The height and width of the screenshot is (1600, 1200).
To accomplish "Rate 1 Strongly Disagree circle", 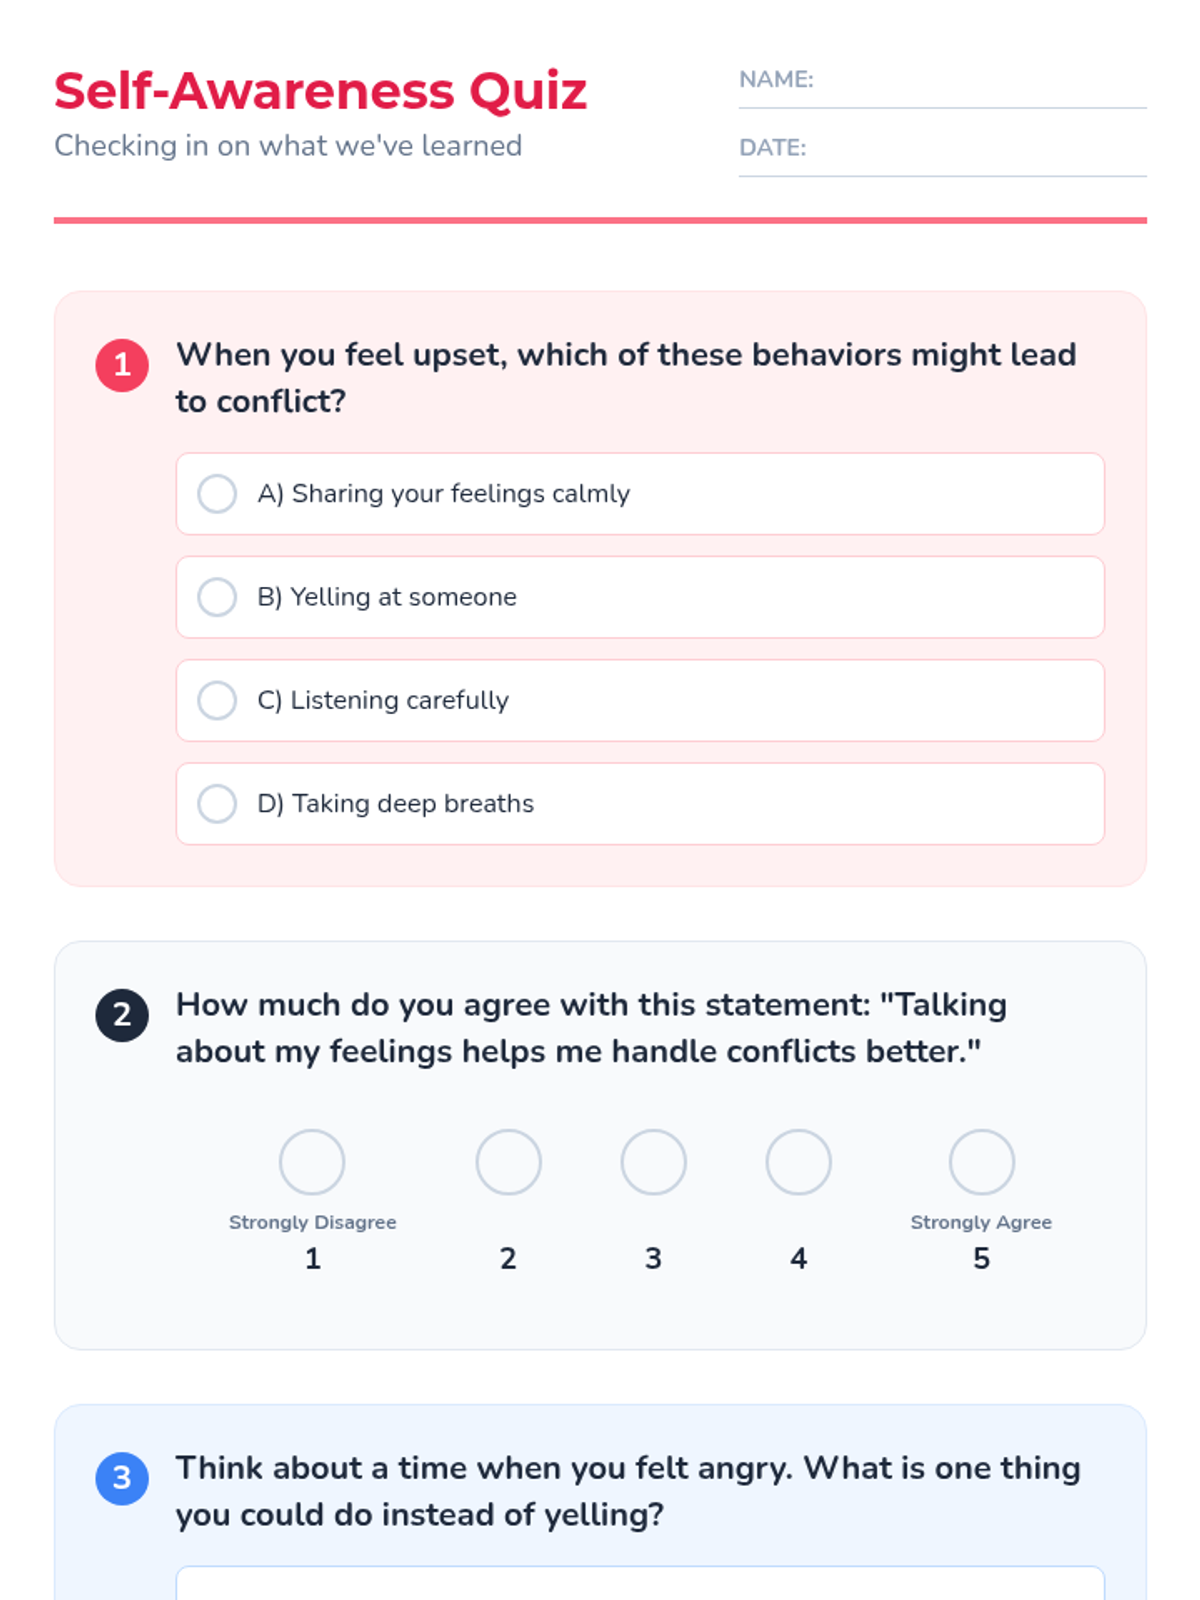I will pyautogui.click(x=312, y=1162).
